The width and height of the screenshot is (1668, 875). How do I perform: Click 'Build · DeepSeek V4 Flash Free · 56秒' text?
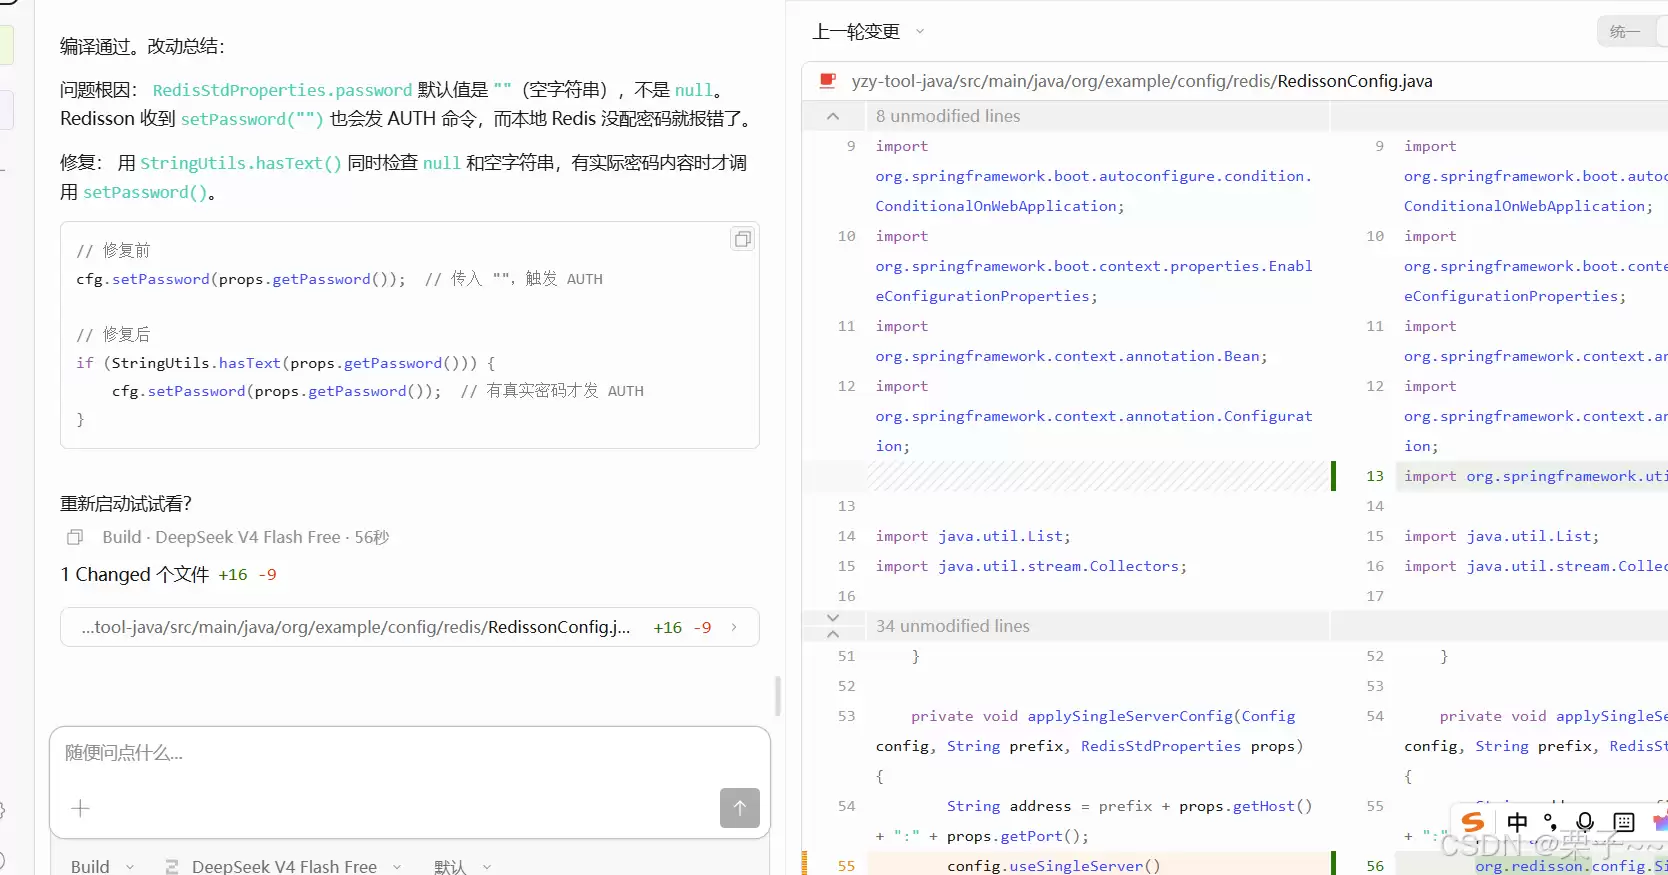[246, 538]
